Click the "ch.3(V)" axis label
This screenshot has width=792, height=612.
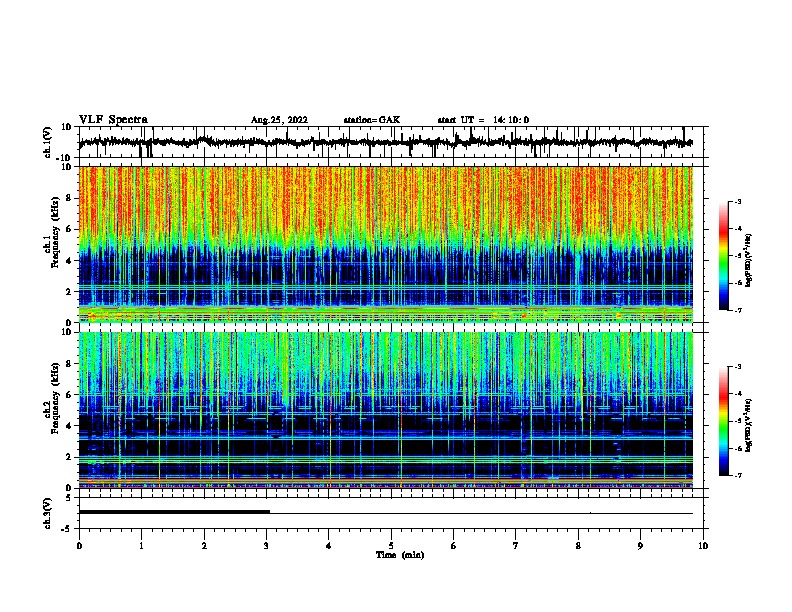47,513
